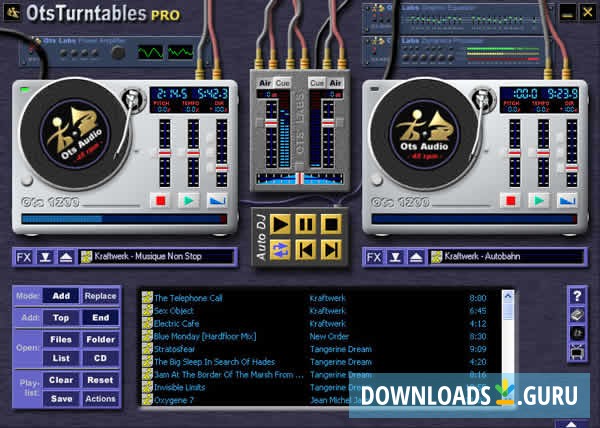
Task: Open playlist Actions menu
Action: 100,399
